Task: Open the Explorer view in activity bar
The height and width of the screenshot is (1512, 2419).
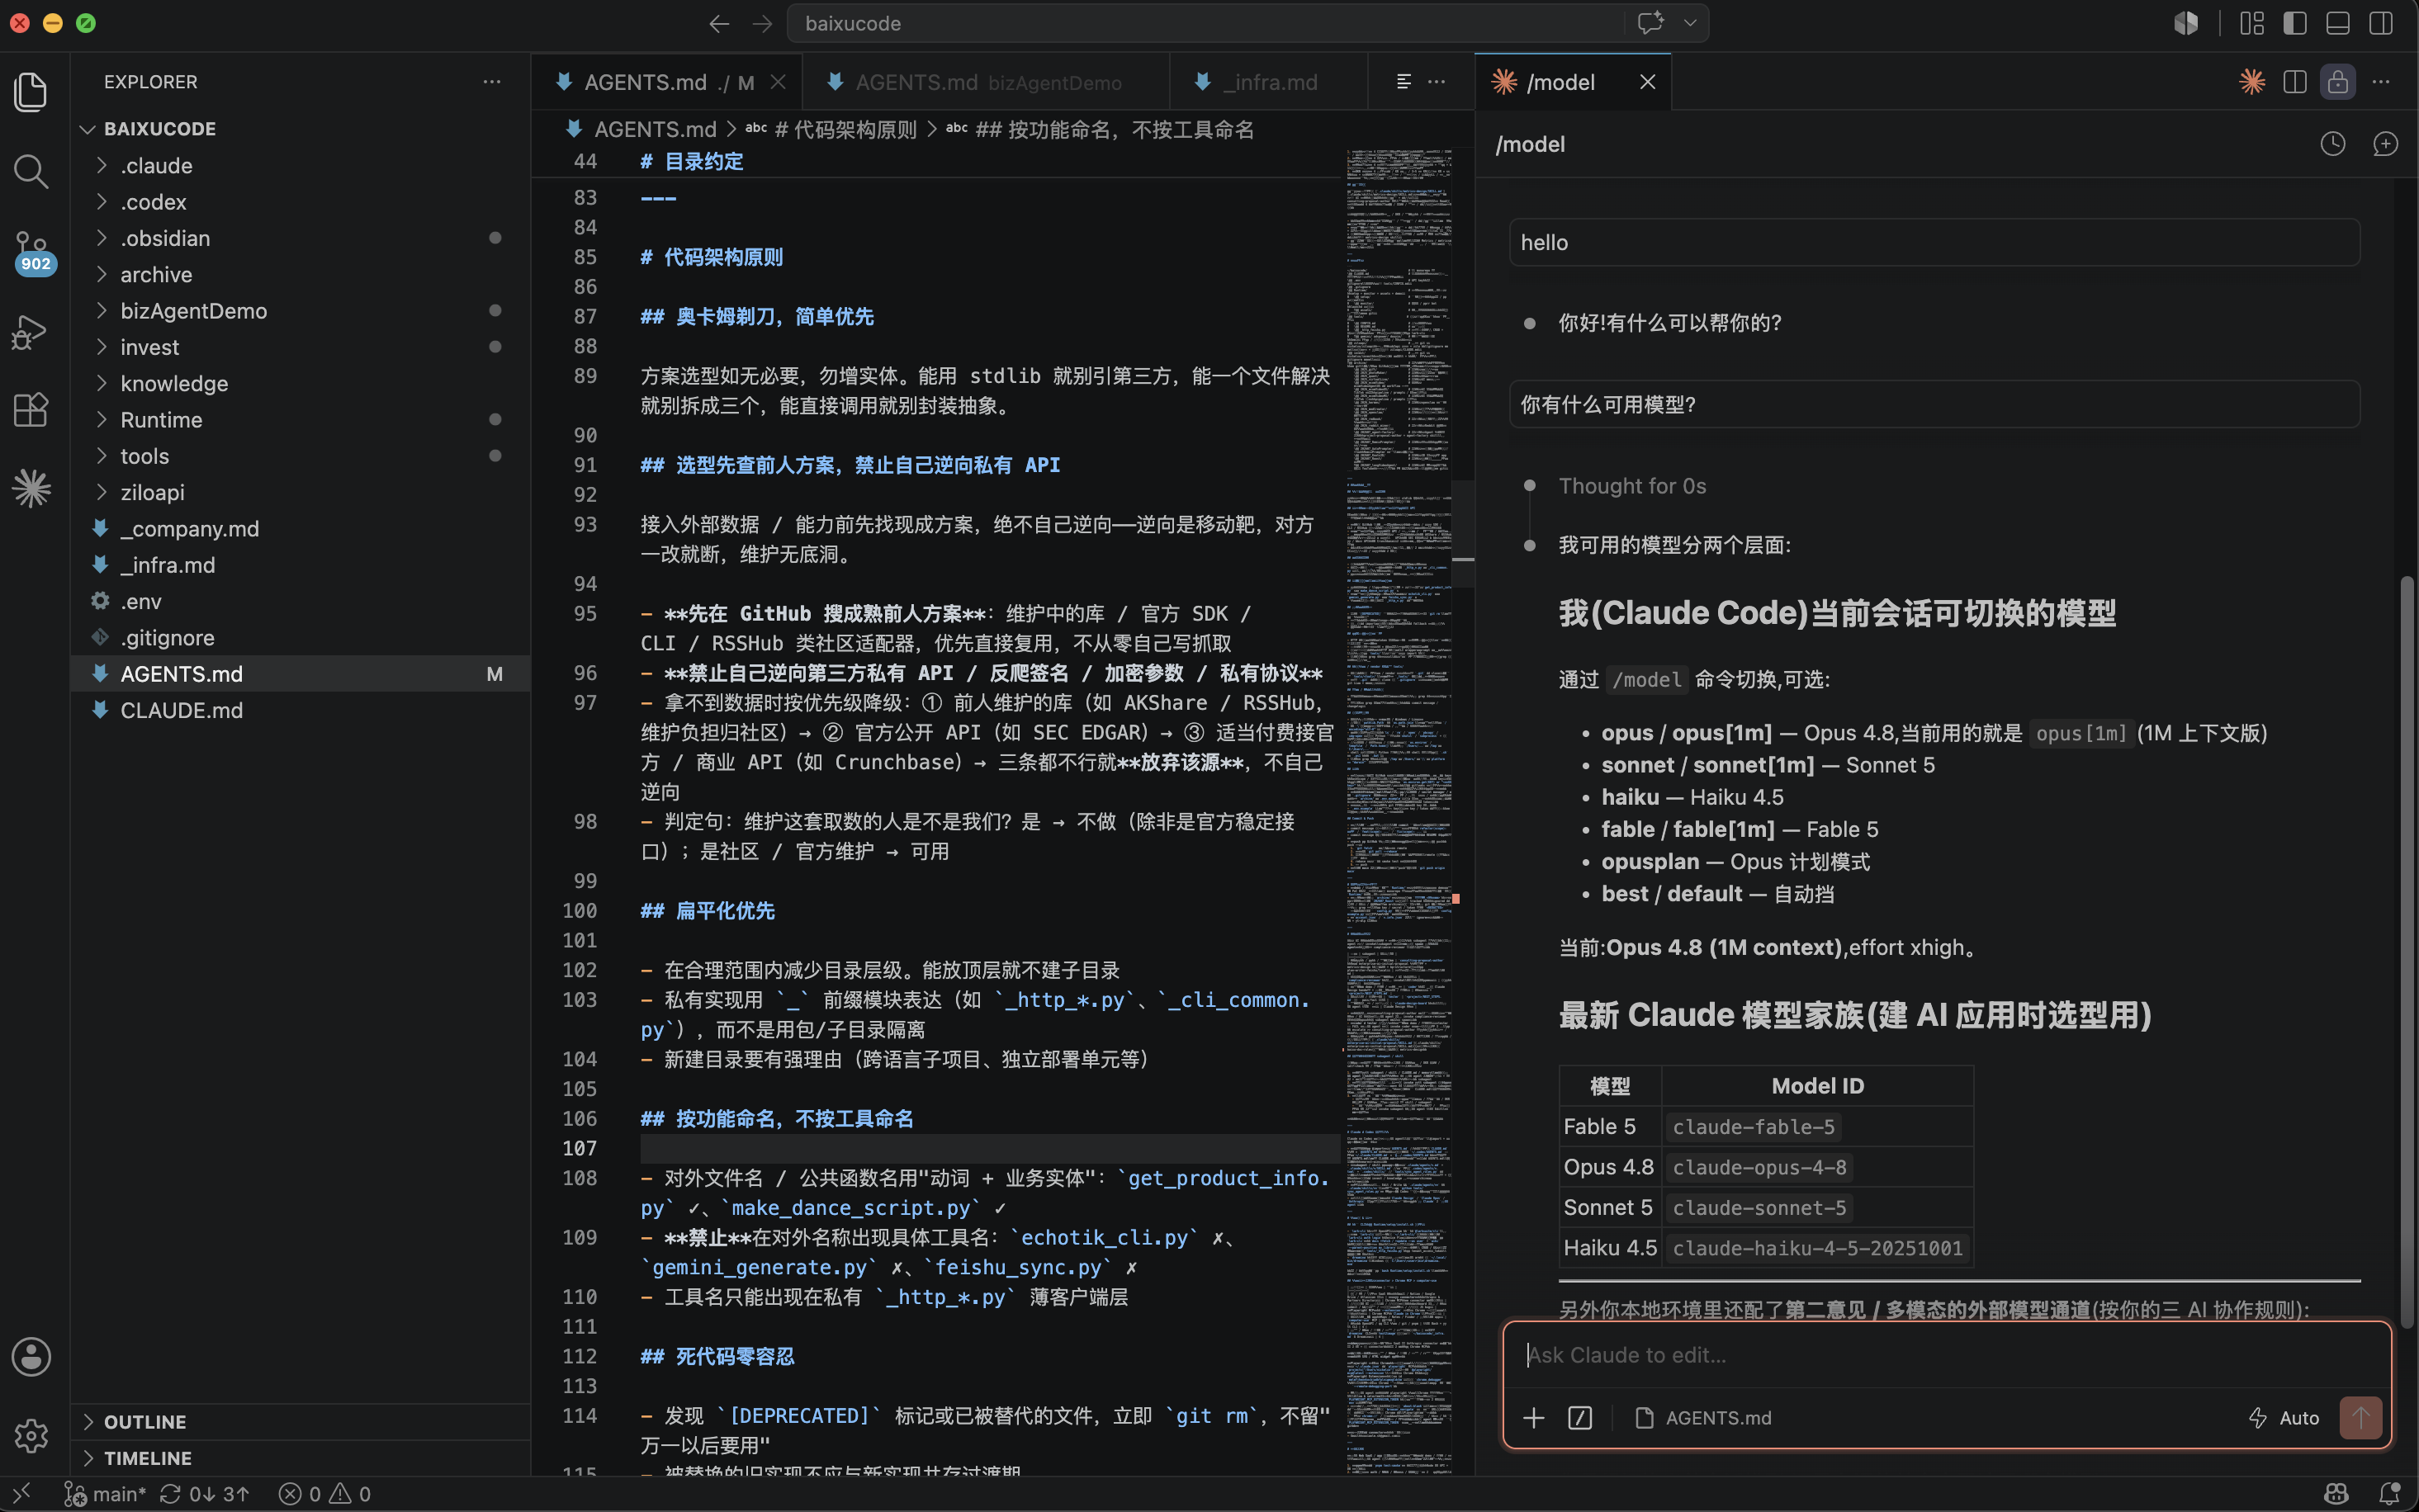Action: point(31,92)
